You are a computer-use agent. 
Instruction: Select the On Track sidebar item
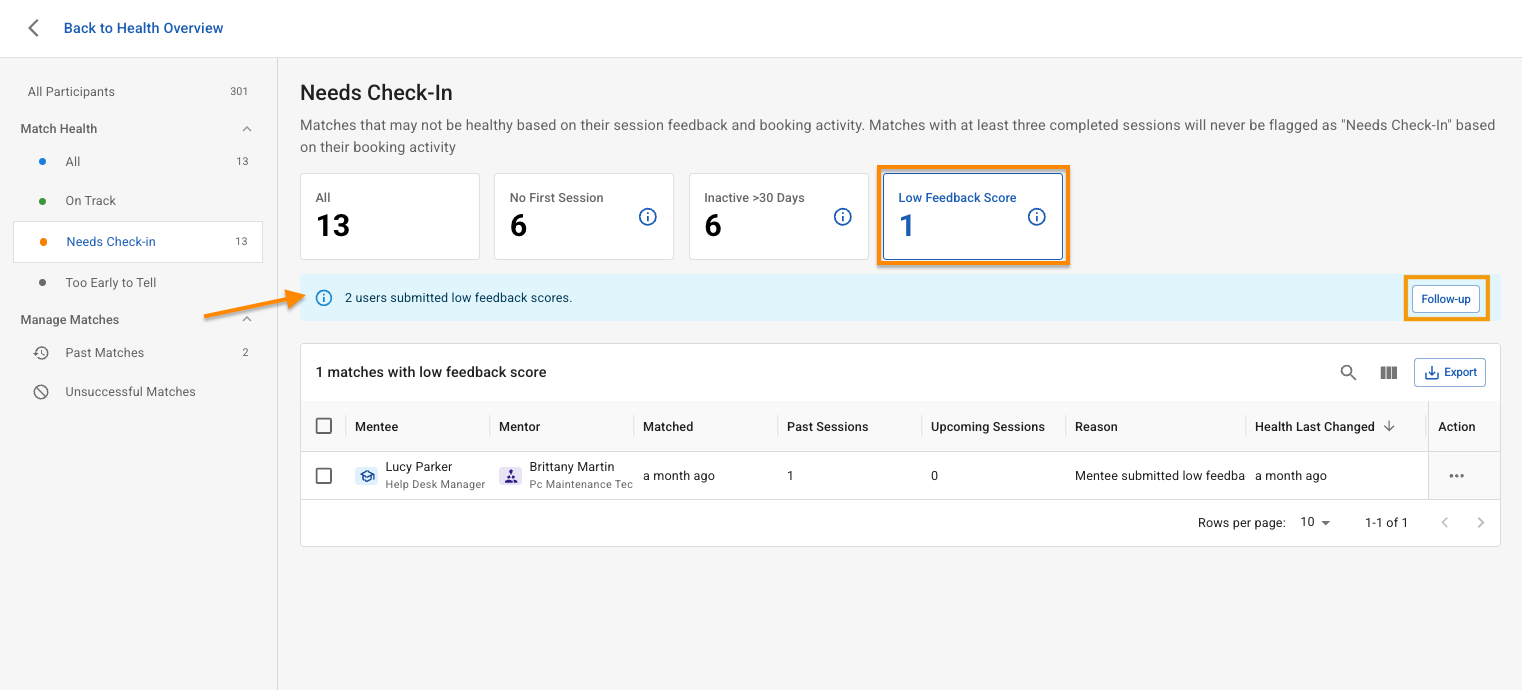pos(91,201)
